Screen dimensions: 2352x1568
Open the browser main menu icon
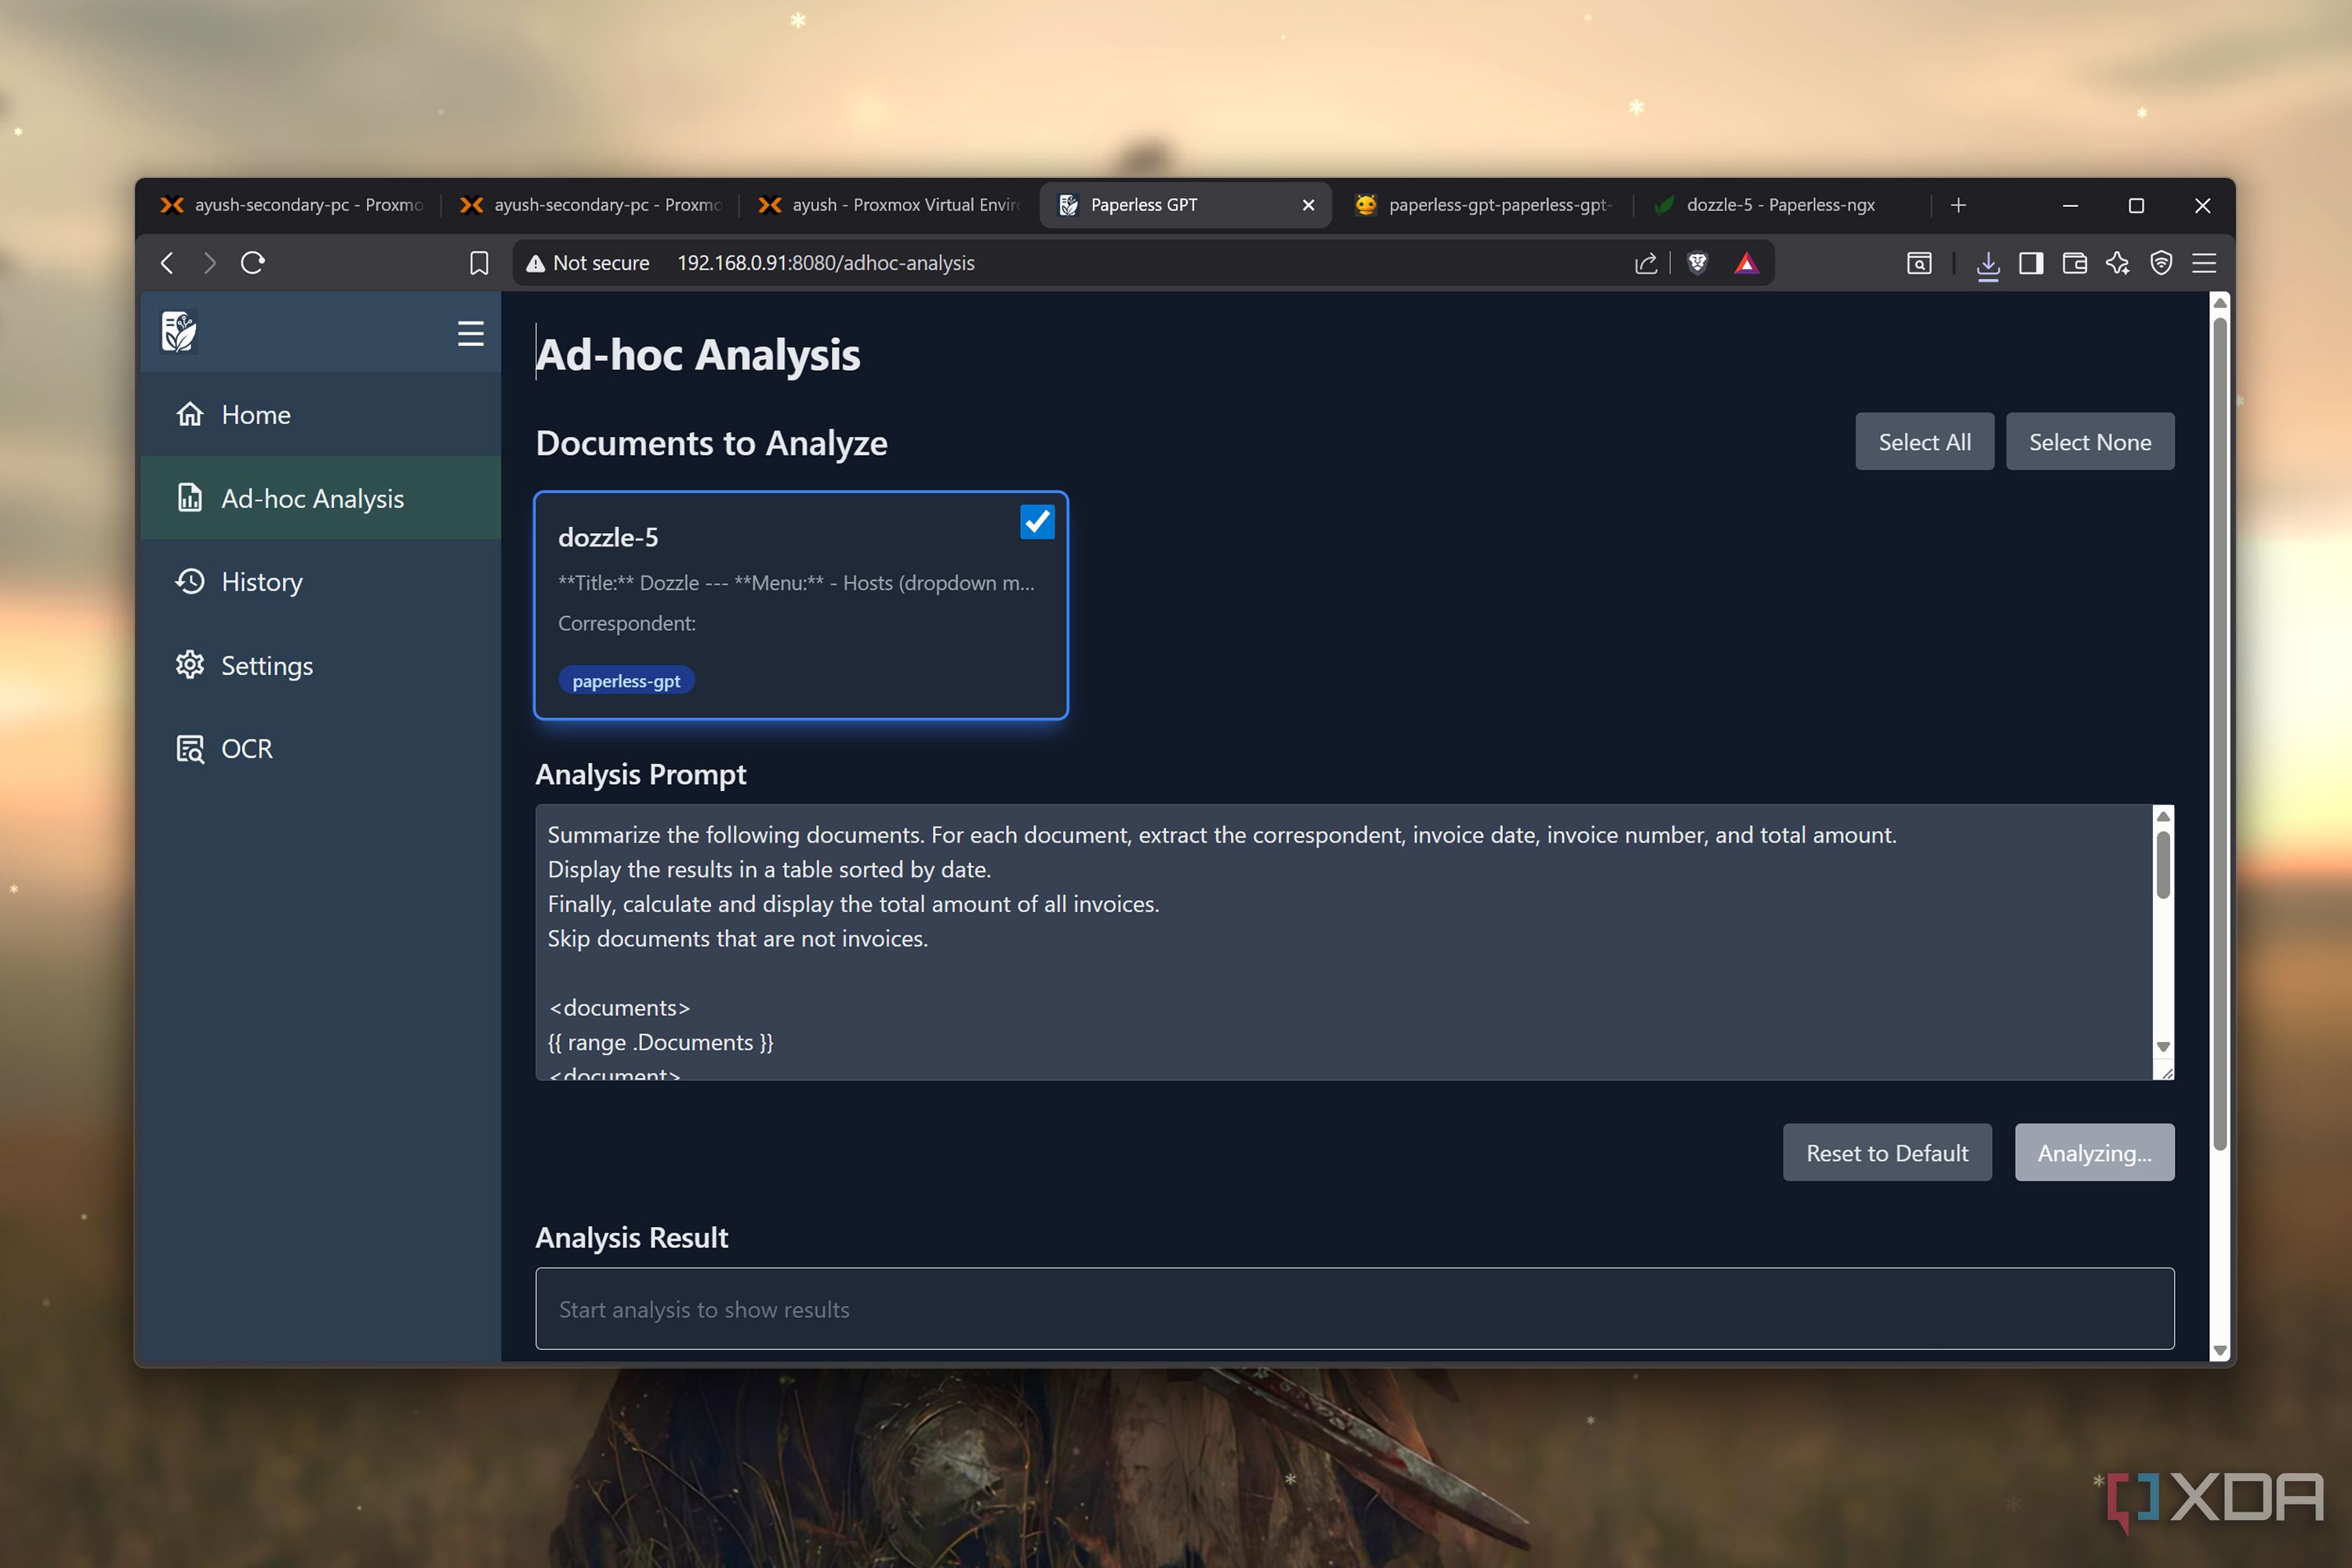(x=2204, y=263)
